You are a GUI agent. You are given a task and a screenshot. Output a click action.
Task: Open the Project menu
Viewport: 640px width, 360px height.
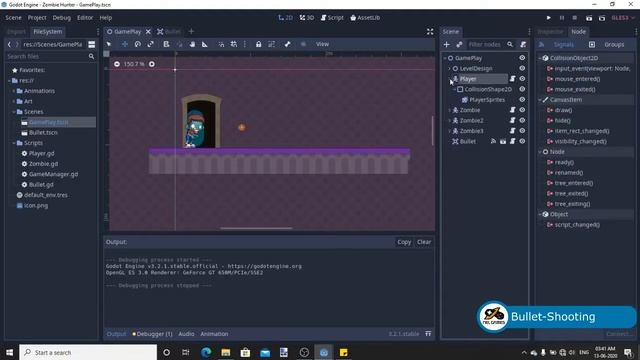coord(37,18)
